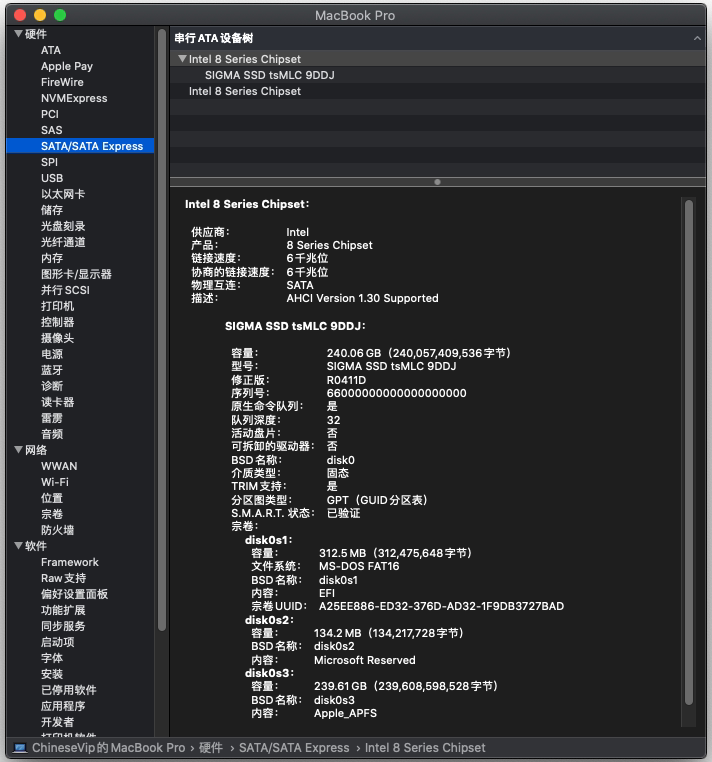The image size is (712, 762).
Task: Select 偏好设置面板 in the sidebar
Action: point(74,594)
